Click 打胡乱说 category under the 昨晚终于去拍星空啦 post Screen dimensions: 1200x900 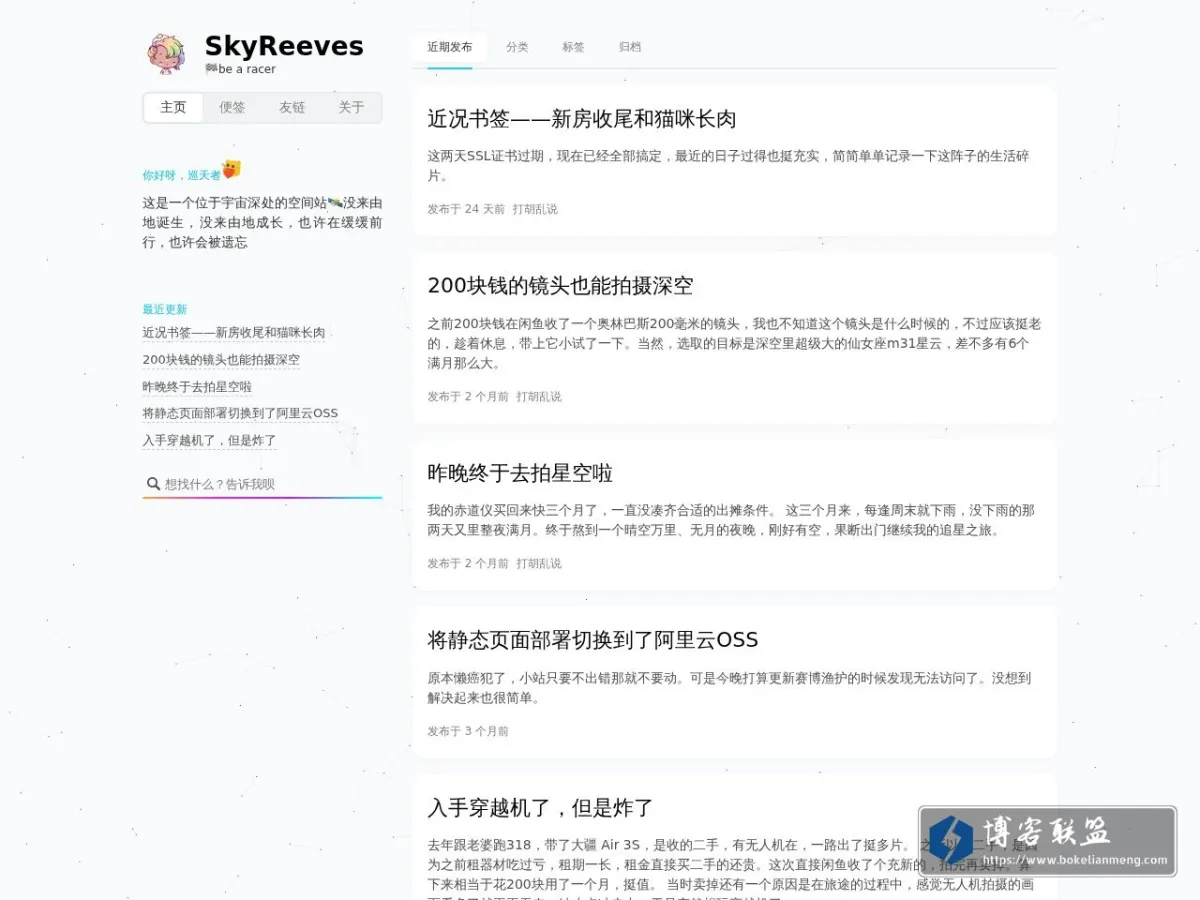539,564
